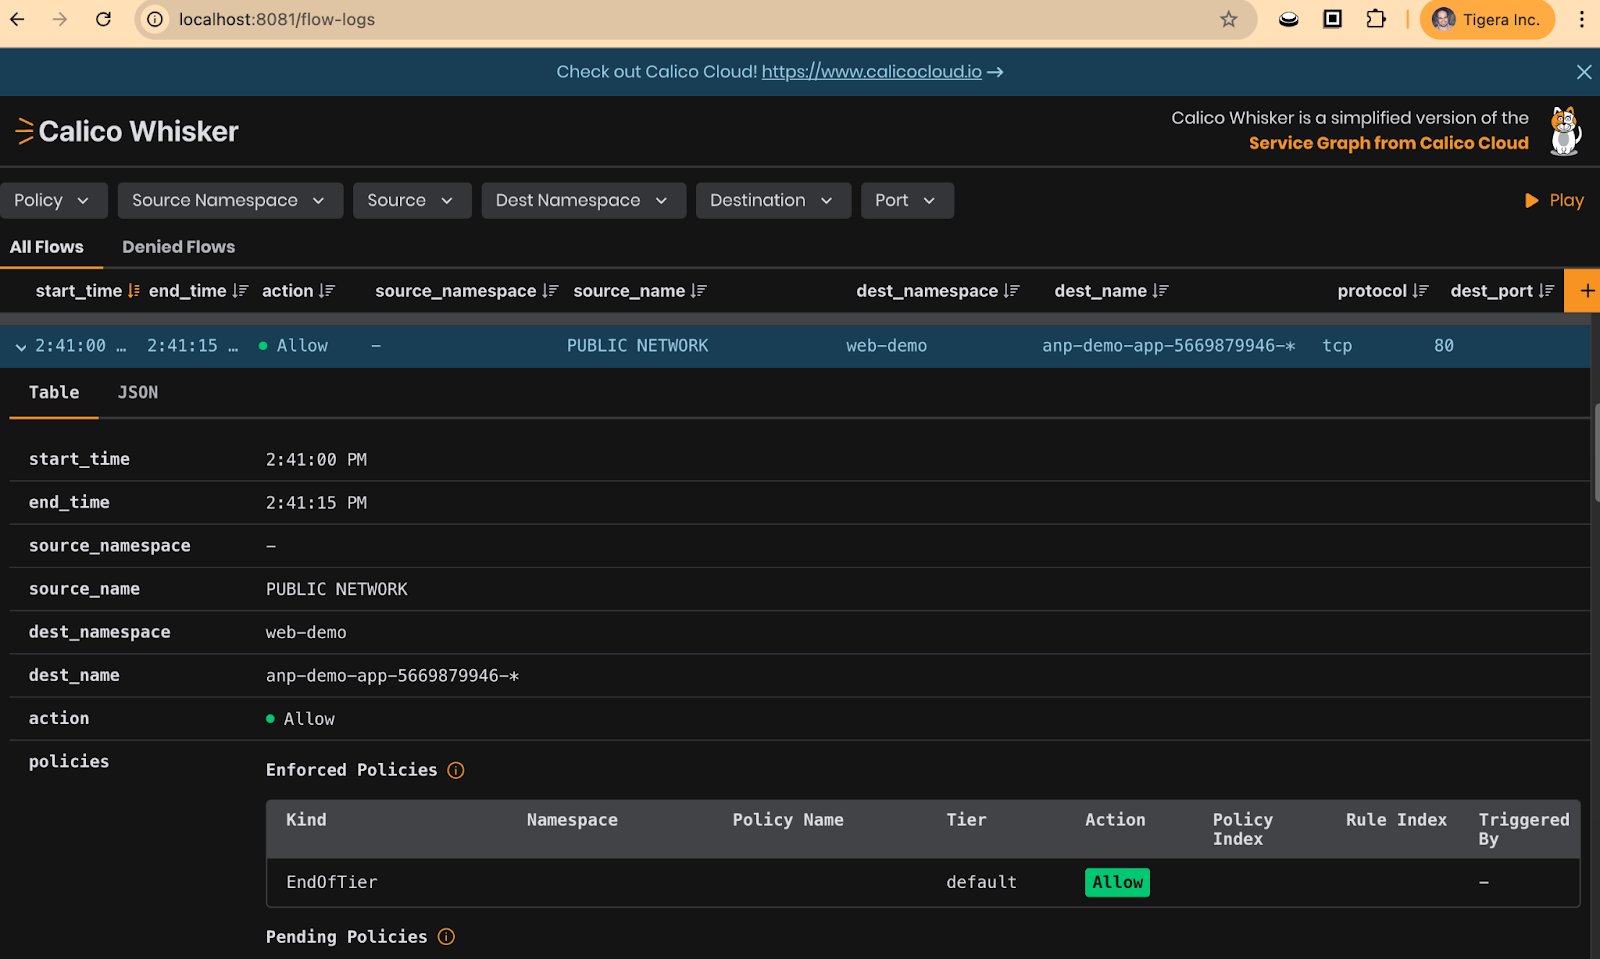Click the green Allow badge in Enforced Policies
The width and height of the screenshot is (1600, 959).
(x=1117, y=882)
